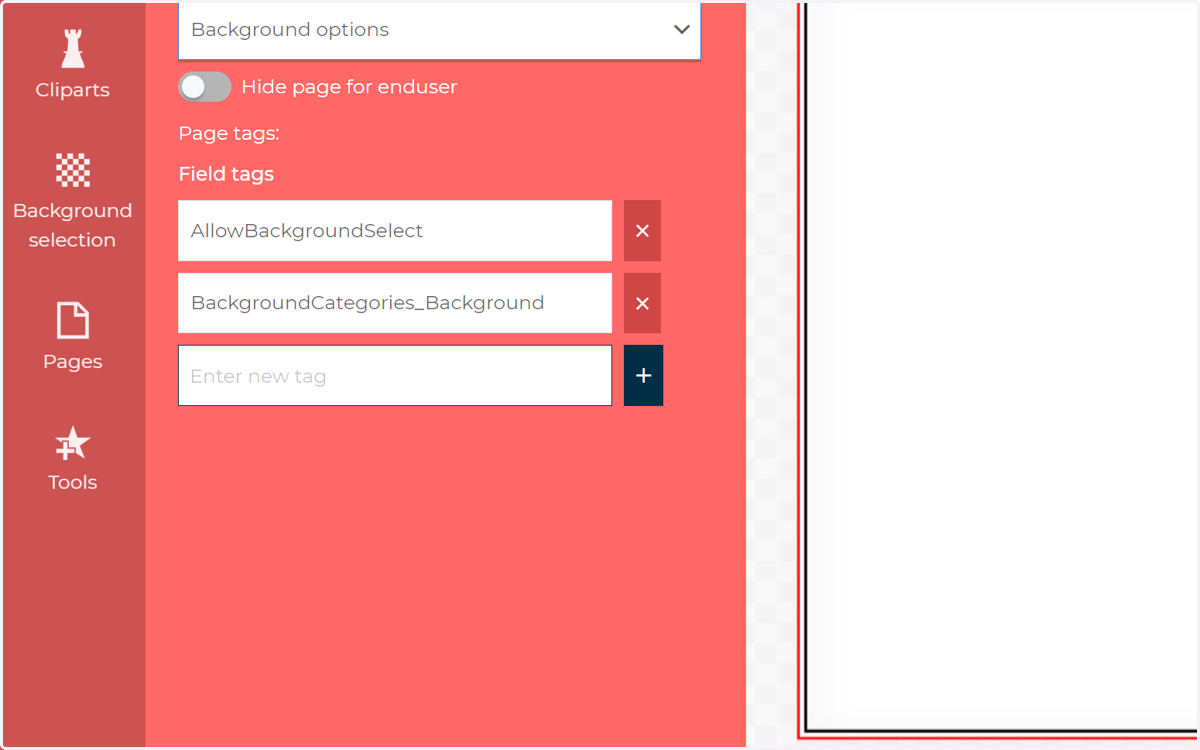Click the Enter new tag field
The width and height of the screenshot is (1200, 750).
click(395, 376)
